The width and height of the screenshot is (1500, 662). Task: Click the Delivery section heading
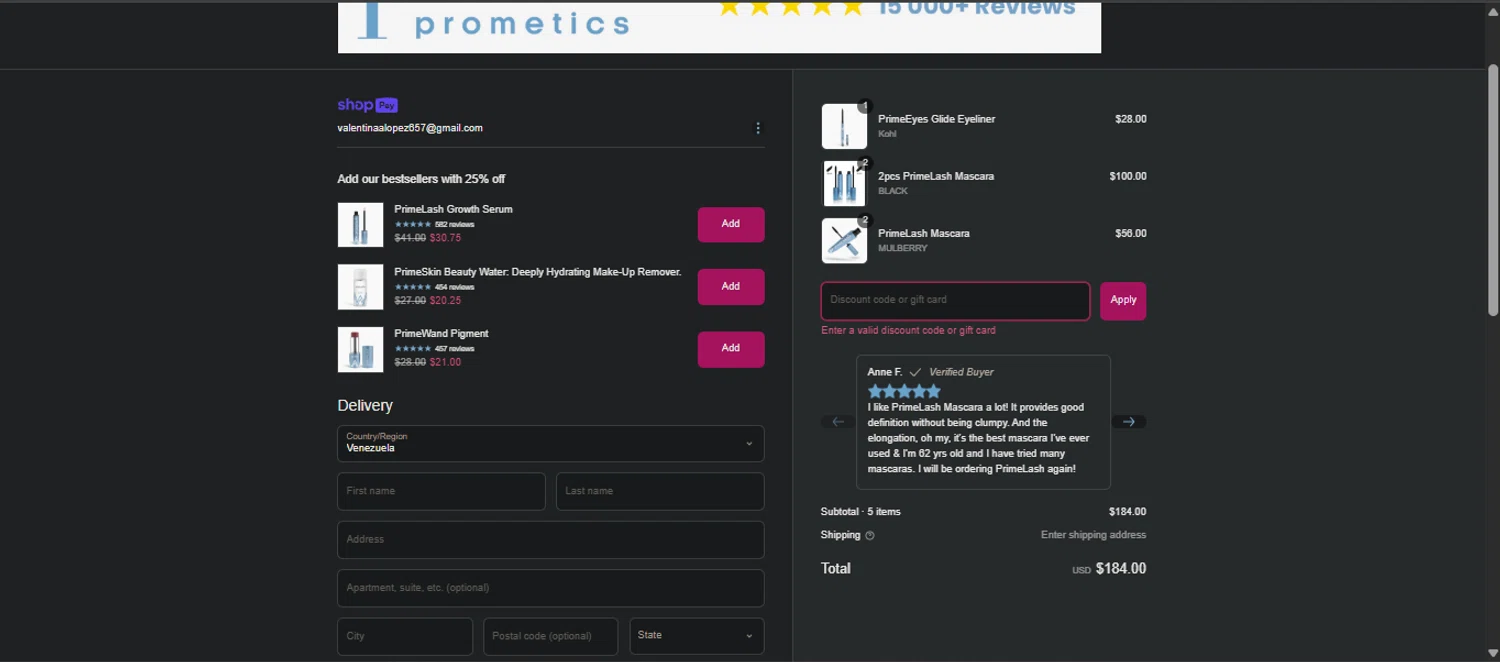pos(365,405)
